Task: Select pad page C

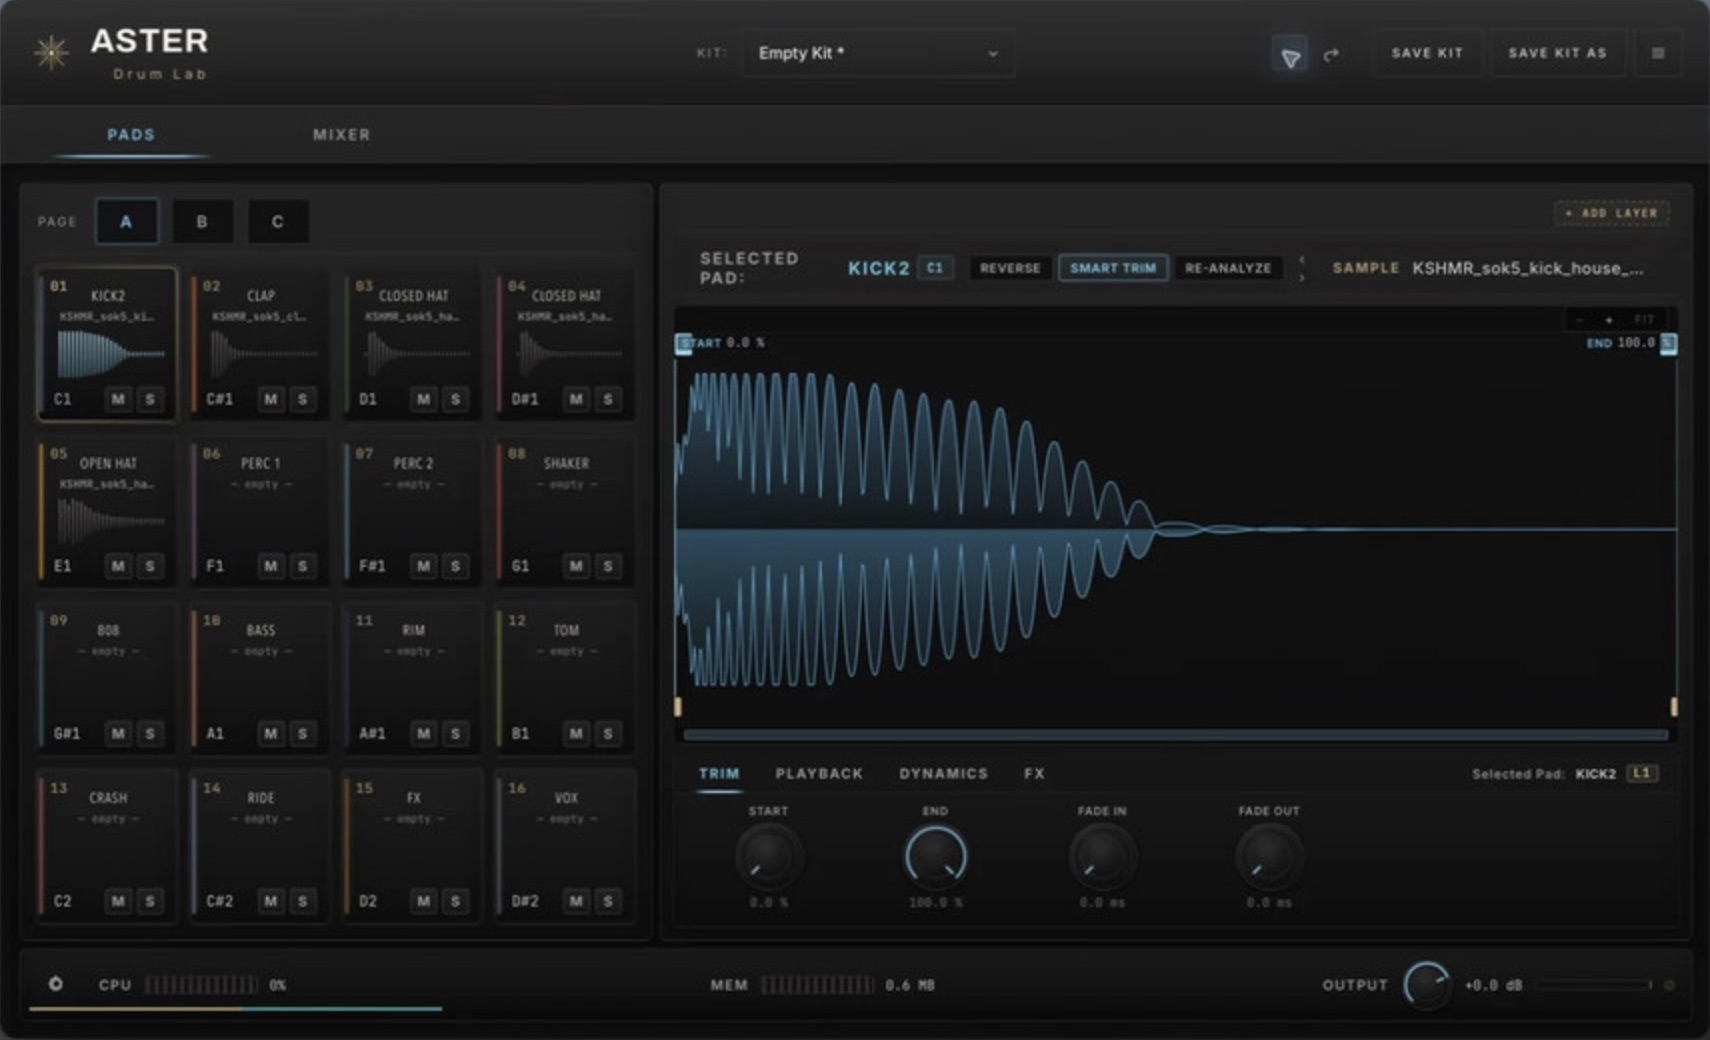Action: pyautogui.click(x=277, y=221)
